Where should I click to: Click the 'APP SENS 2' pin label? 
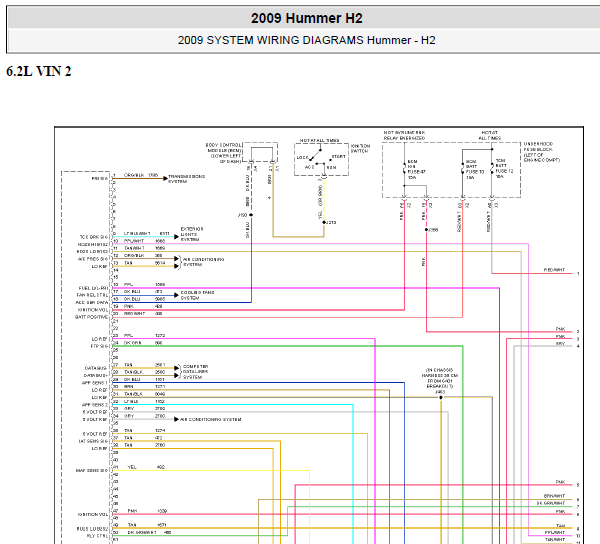(95, 405)
